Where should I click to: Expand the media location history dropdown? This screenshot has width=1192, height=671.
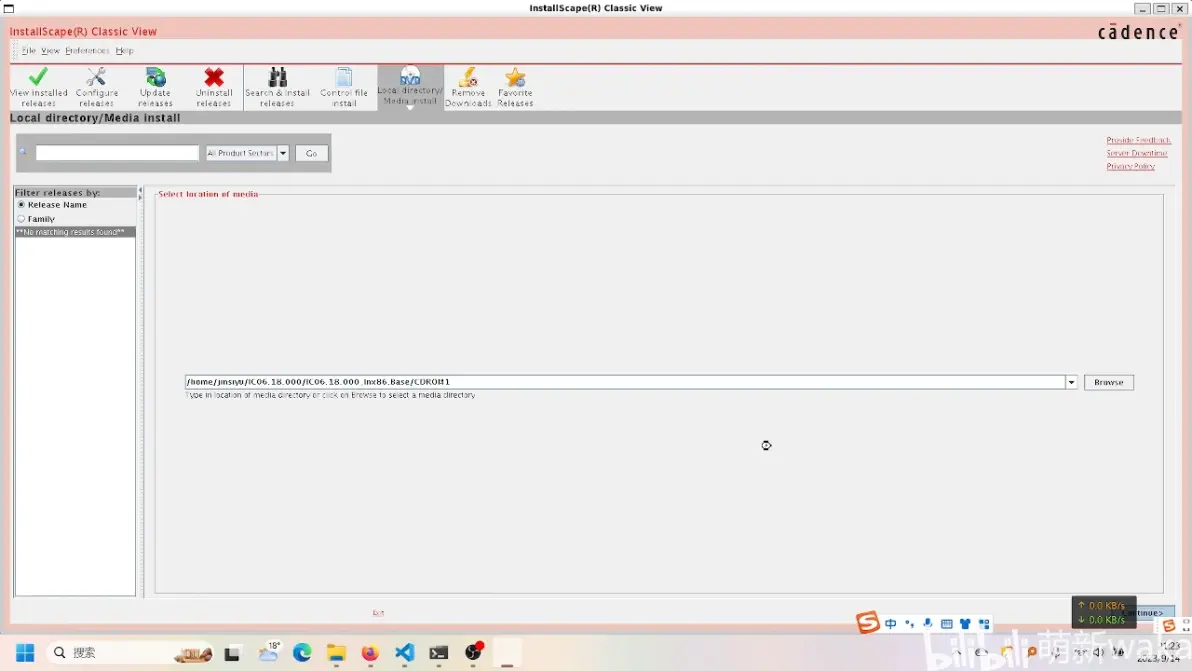point(1071,382)
